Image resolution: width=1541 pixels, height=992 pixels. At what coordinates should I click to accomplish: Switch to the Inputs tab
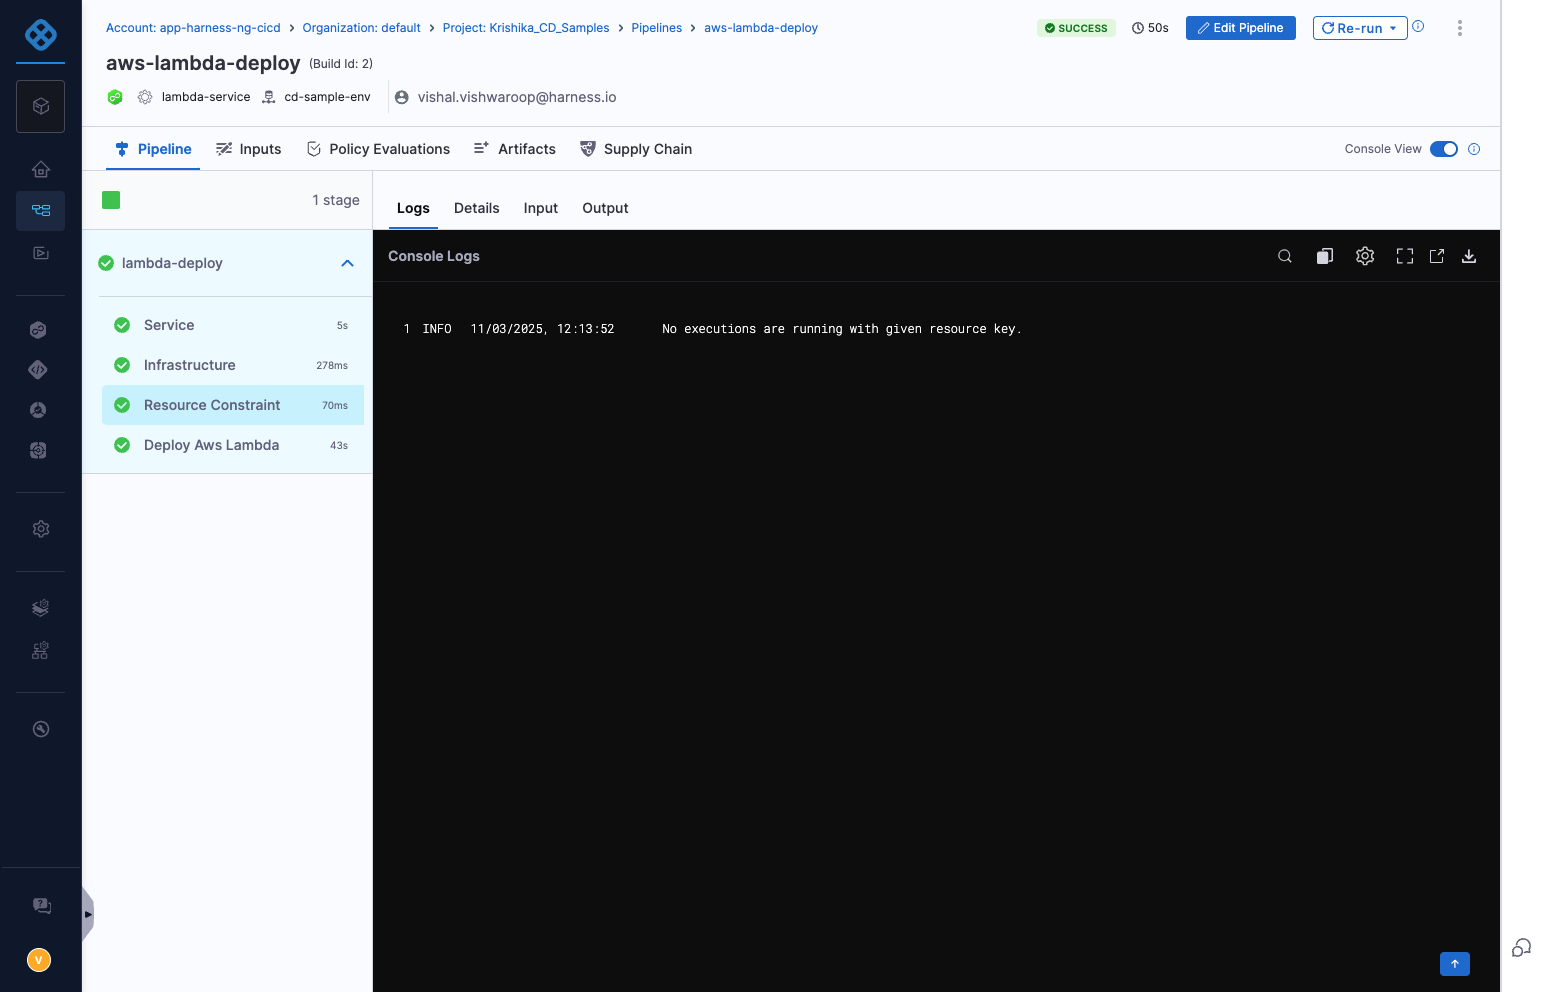[x=249, y=149]
